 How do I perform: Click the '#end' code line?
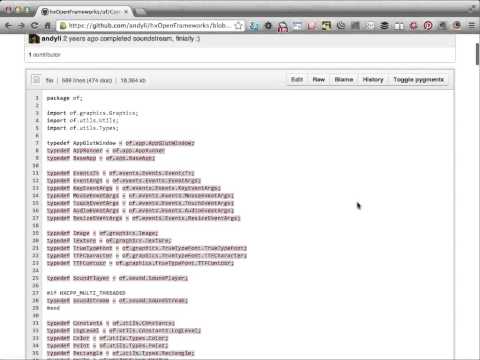[53, 308]
